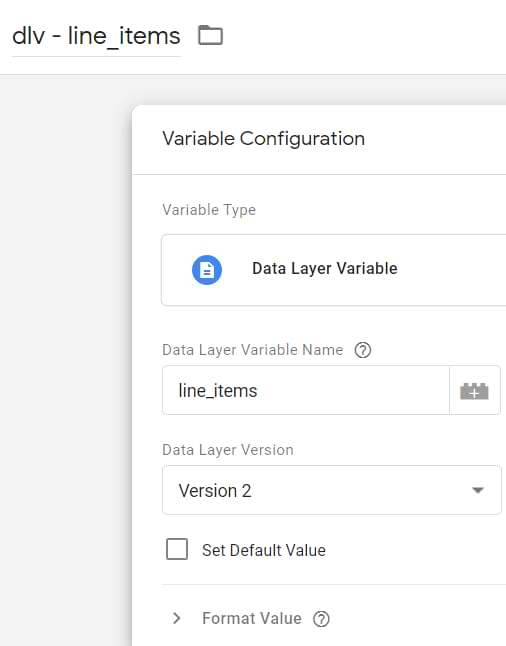The height and width of the screenshot is (646, 506).
Task: Click the Data Layer Variable type text
Action: [325, 268]
